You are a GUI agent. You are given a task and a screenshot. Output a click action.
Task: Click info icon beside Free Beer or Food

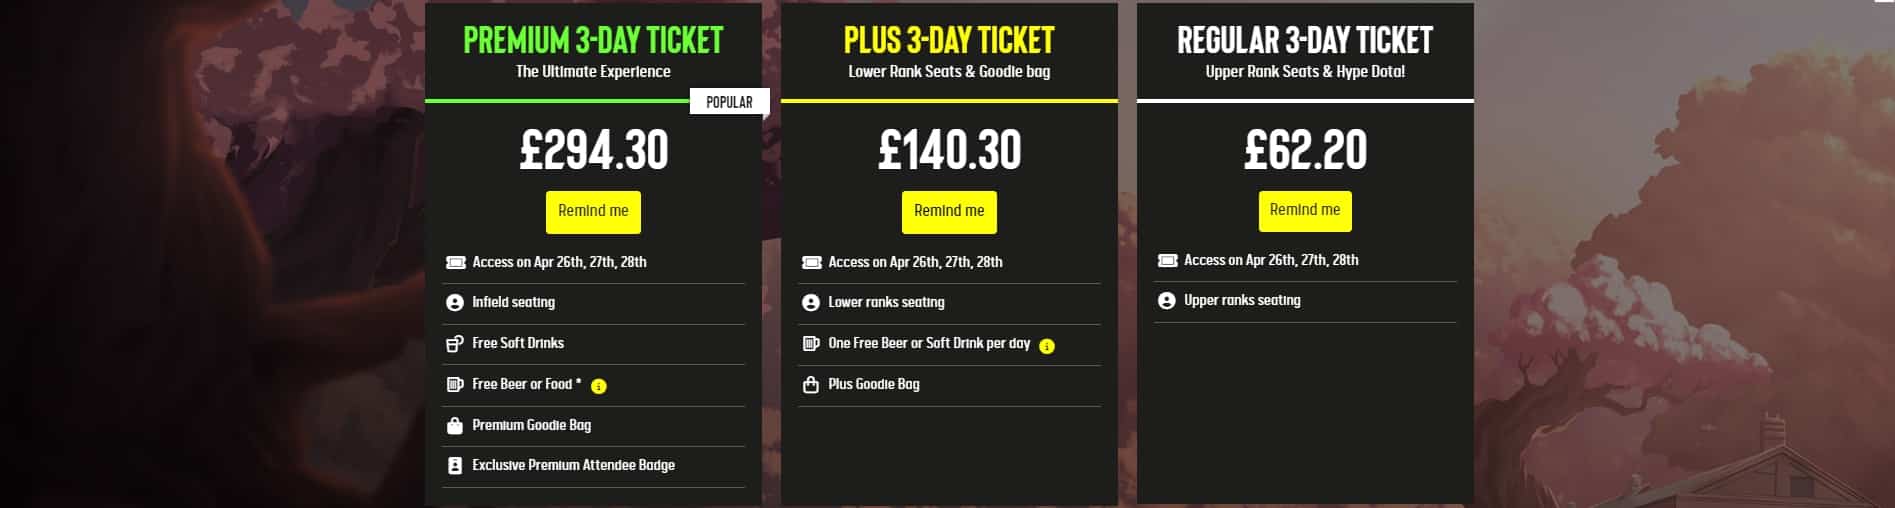click(599, 386)
